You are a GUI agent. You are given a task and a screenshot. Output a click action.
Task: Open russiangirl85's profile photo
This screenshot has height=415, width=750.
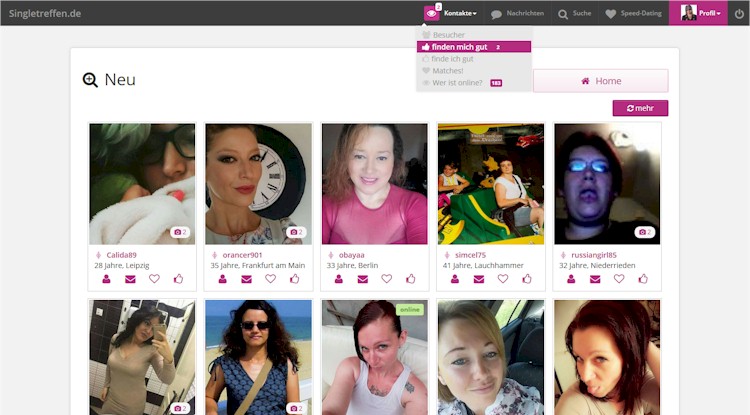[x=607, y=184]
